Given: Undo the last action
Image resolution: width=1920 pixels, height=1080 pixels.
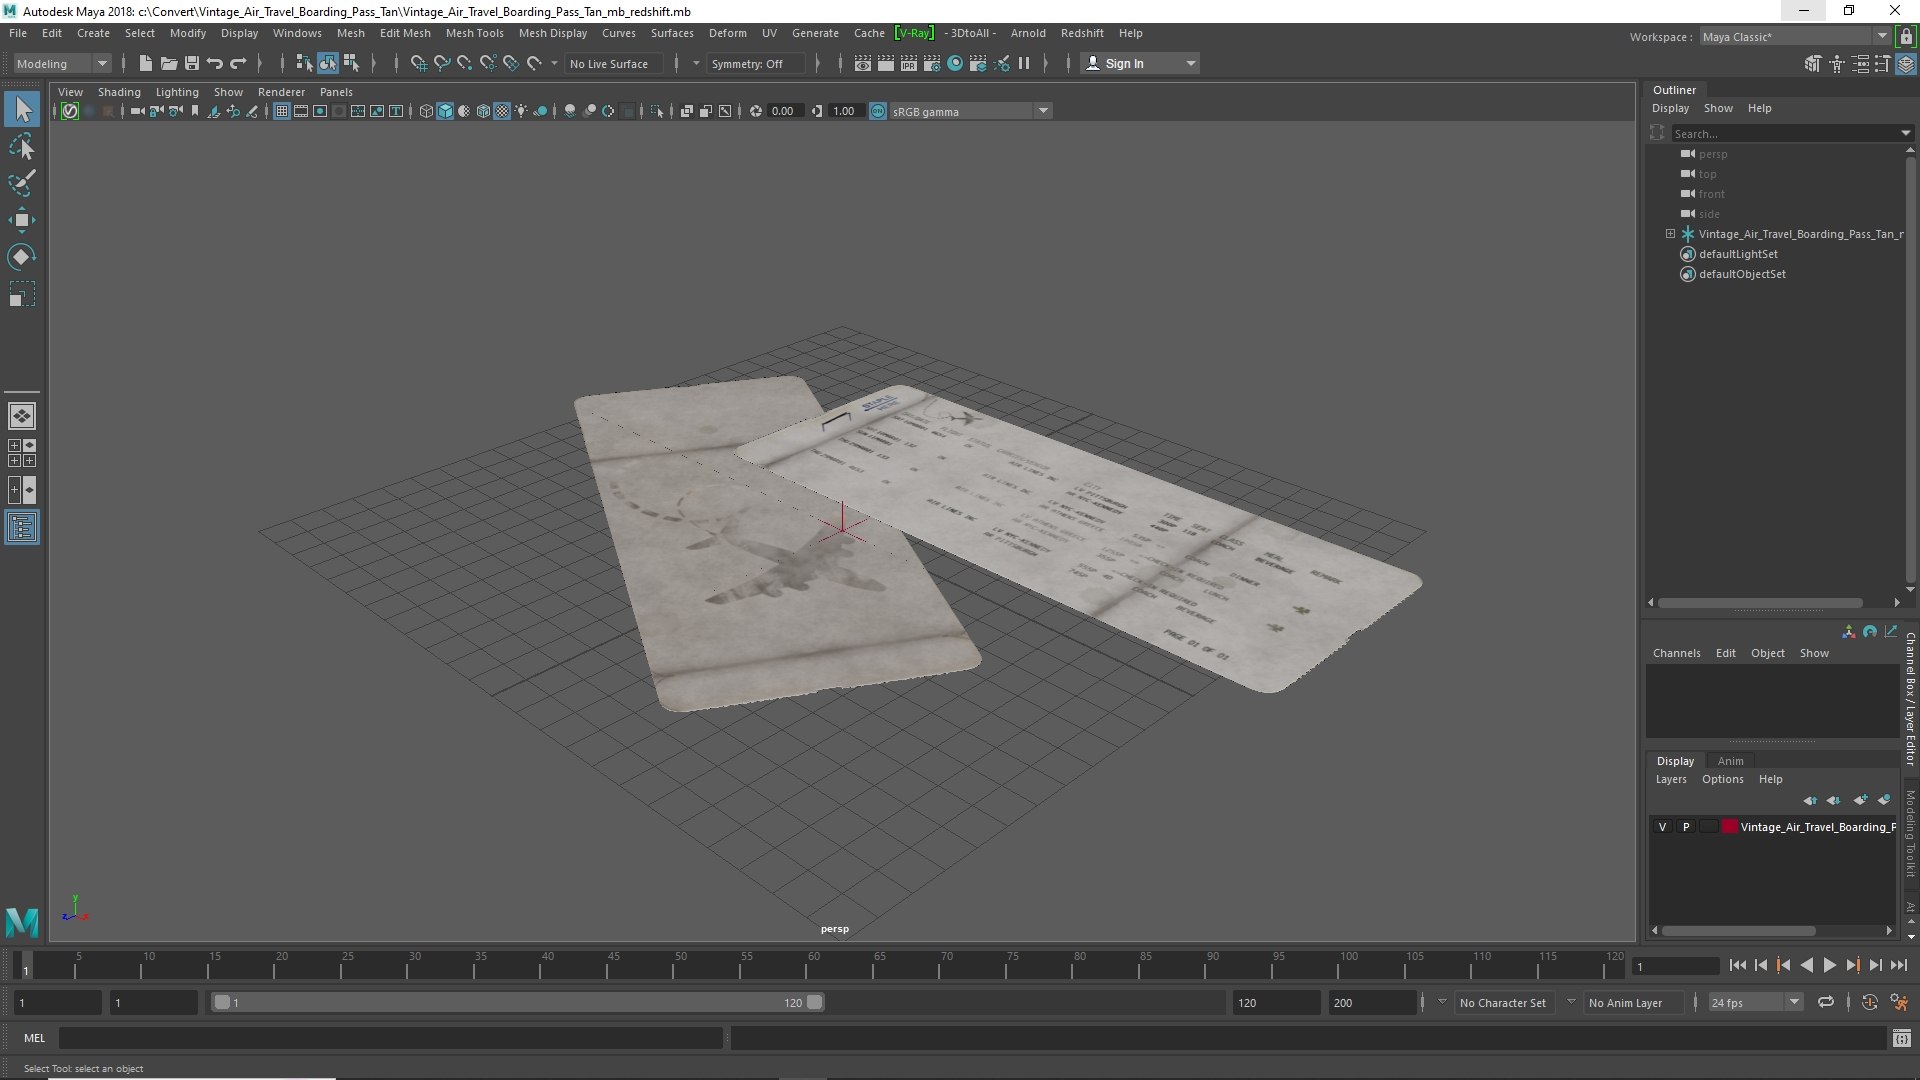Looking at the screenshot, I should click(x=215, y=63).
